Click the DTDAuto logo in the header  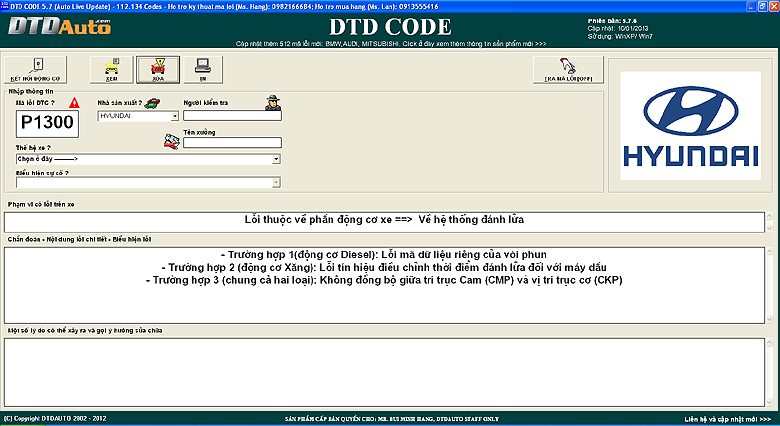click(60, 26)
